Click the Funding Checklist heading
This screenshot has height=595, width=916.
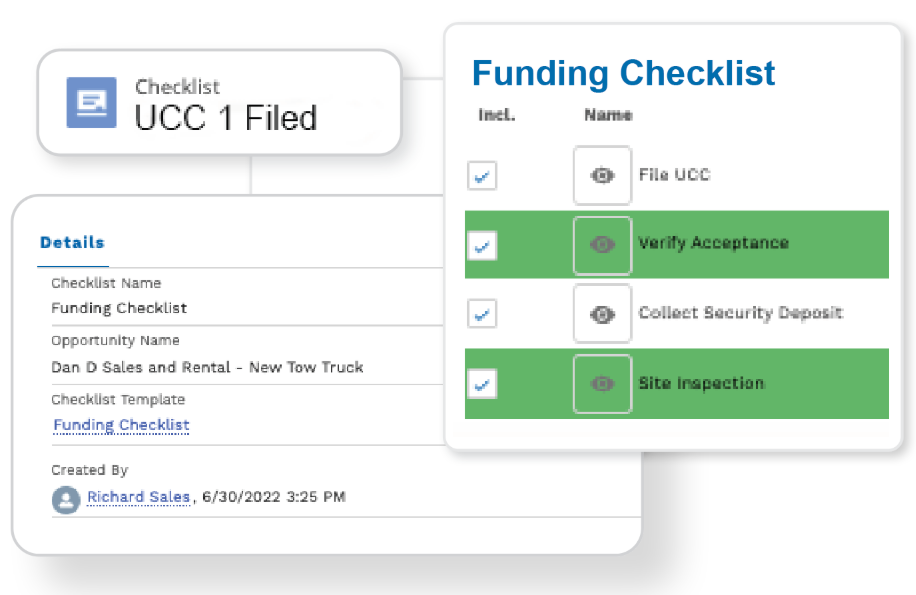tap(623, 73)
